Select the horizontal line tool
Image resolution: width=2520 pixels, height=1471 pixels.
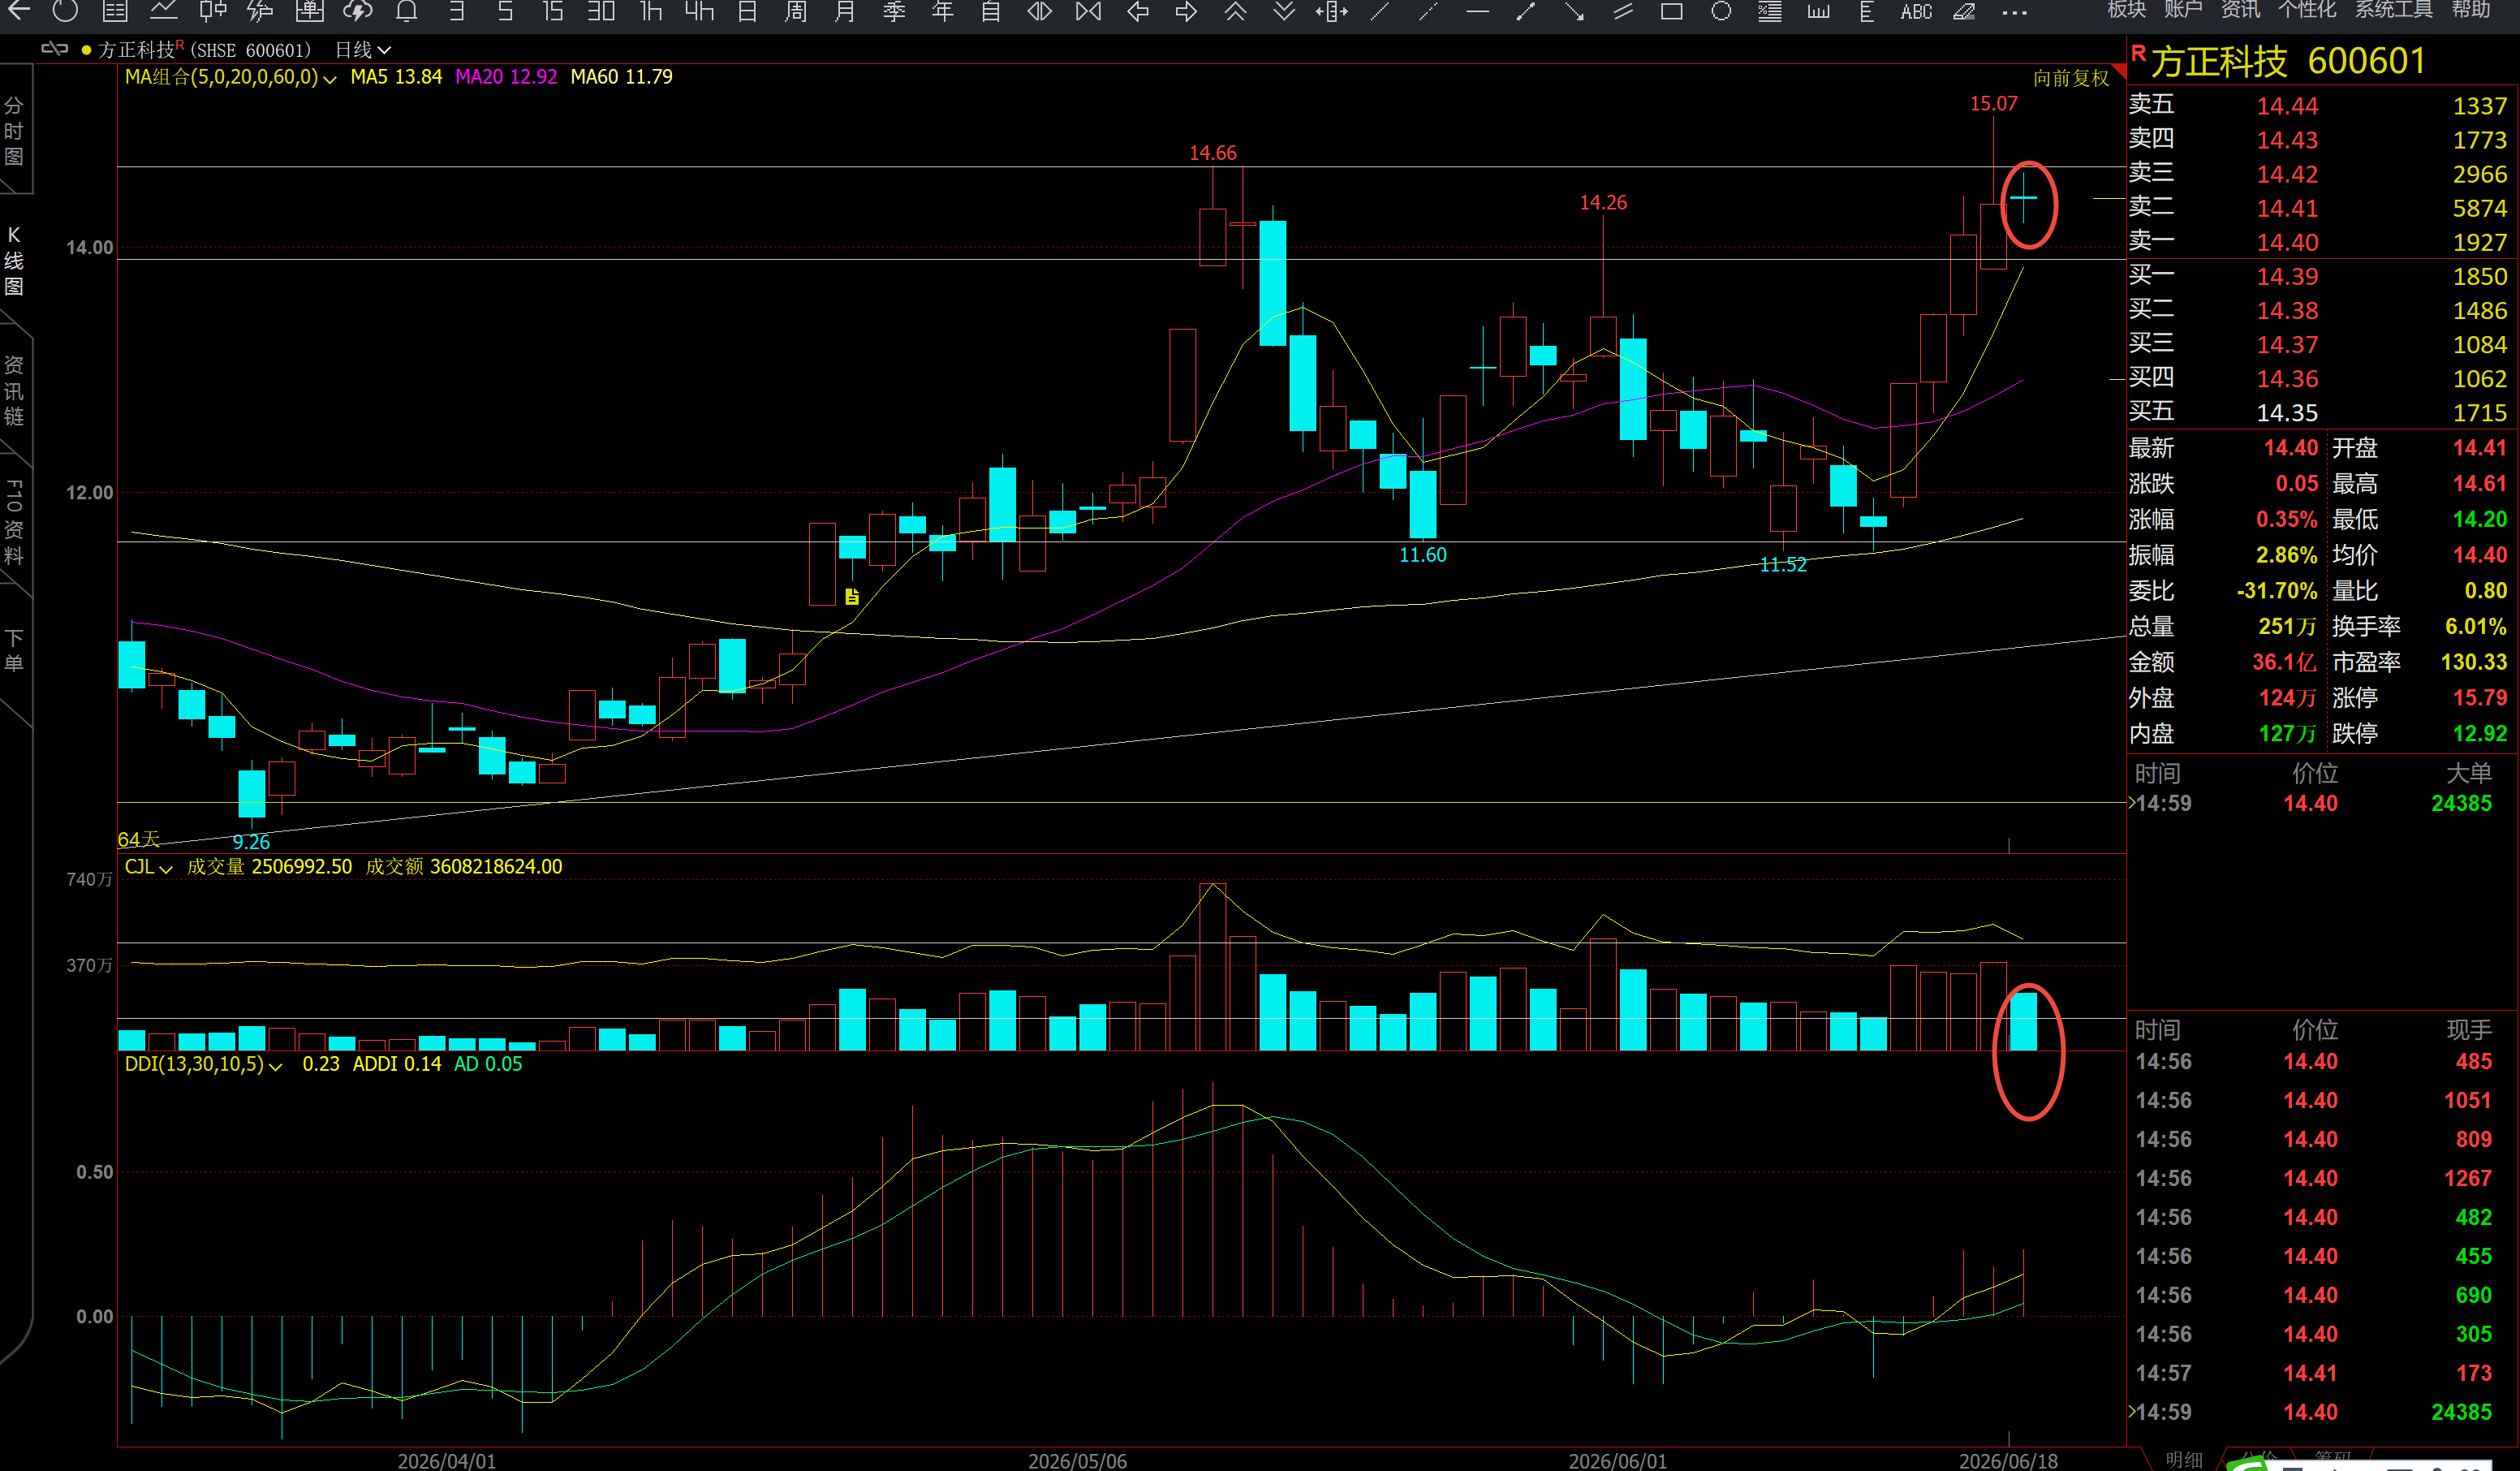pyautogui.click(x=1477, y=11)
